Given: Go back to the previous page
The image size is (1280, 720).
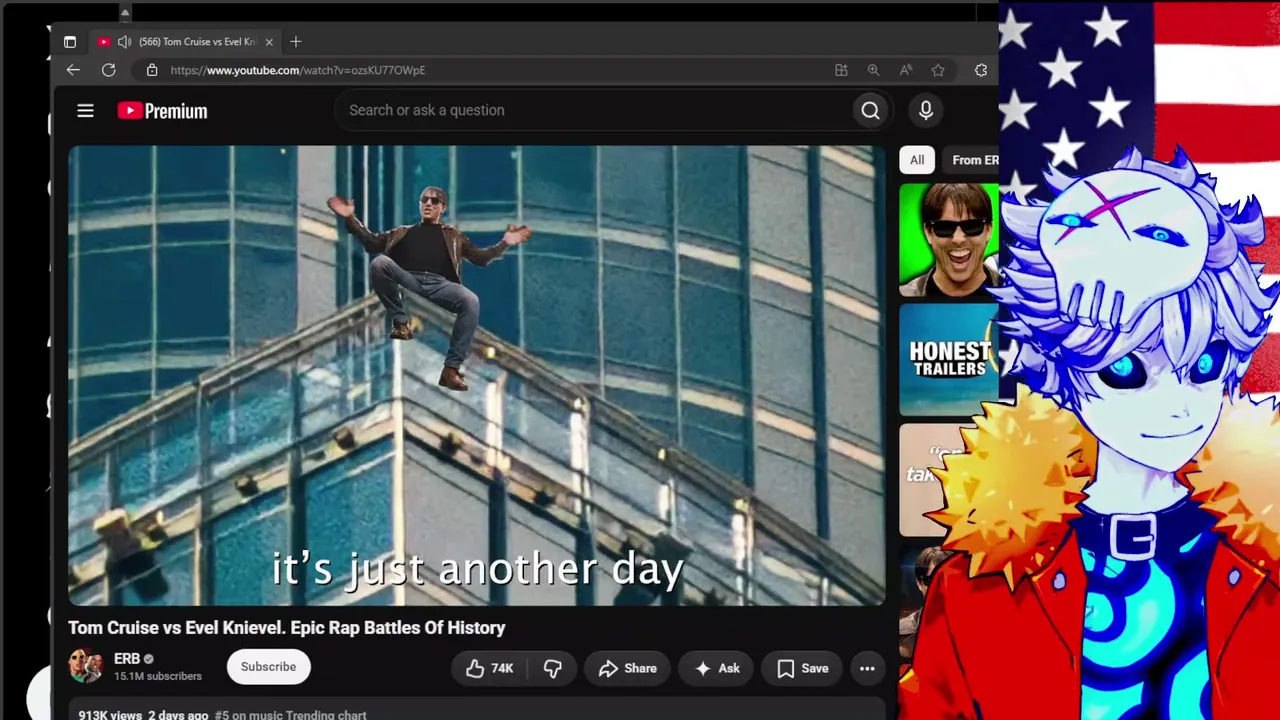Looking at the screenshot, I should tap(73, 70).
